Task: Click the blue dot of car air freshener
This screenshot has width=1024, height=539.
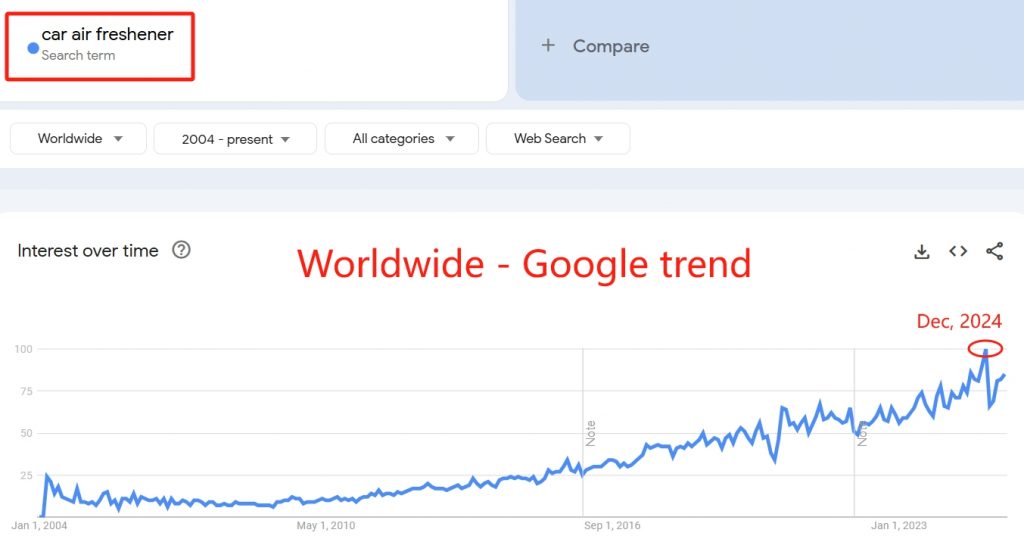Action: click(33, 48)
